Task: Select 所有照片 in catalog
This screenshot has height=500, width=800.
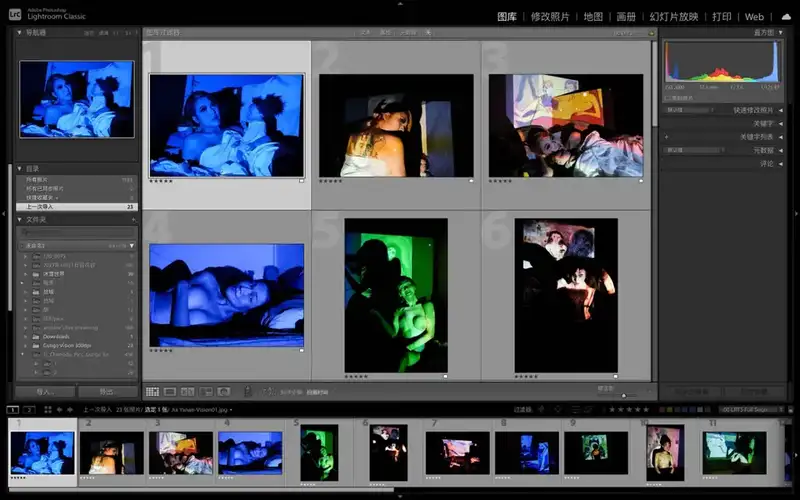Action: pyautogui.click(x=77, y=180)
